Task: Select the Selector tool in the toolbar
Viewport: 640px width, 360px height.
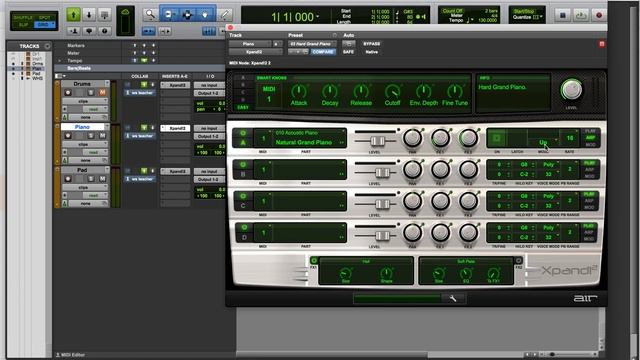Action: click(x=187, y=15)
